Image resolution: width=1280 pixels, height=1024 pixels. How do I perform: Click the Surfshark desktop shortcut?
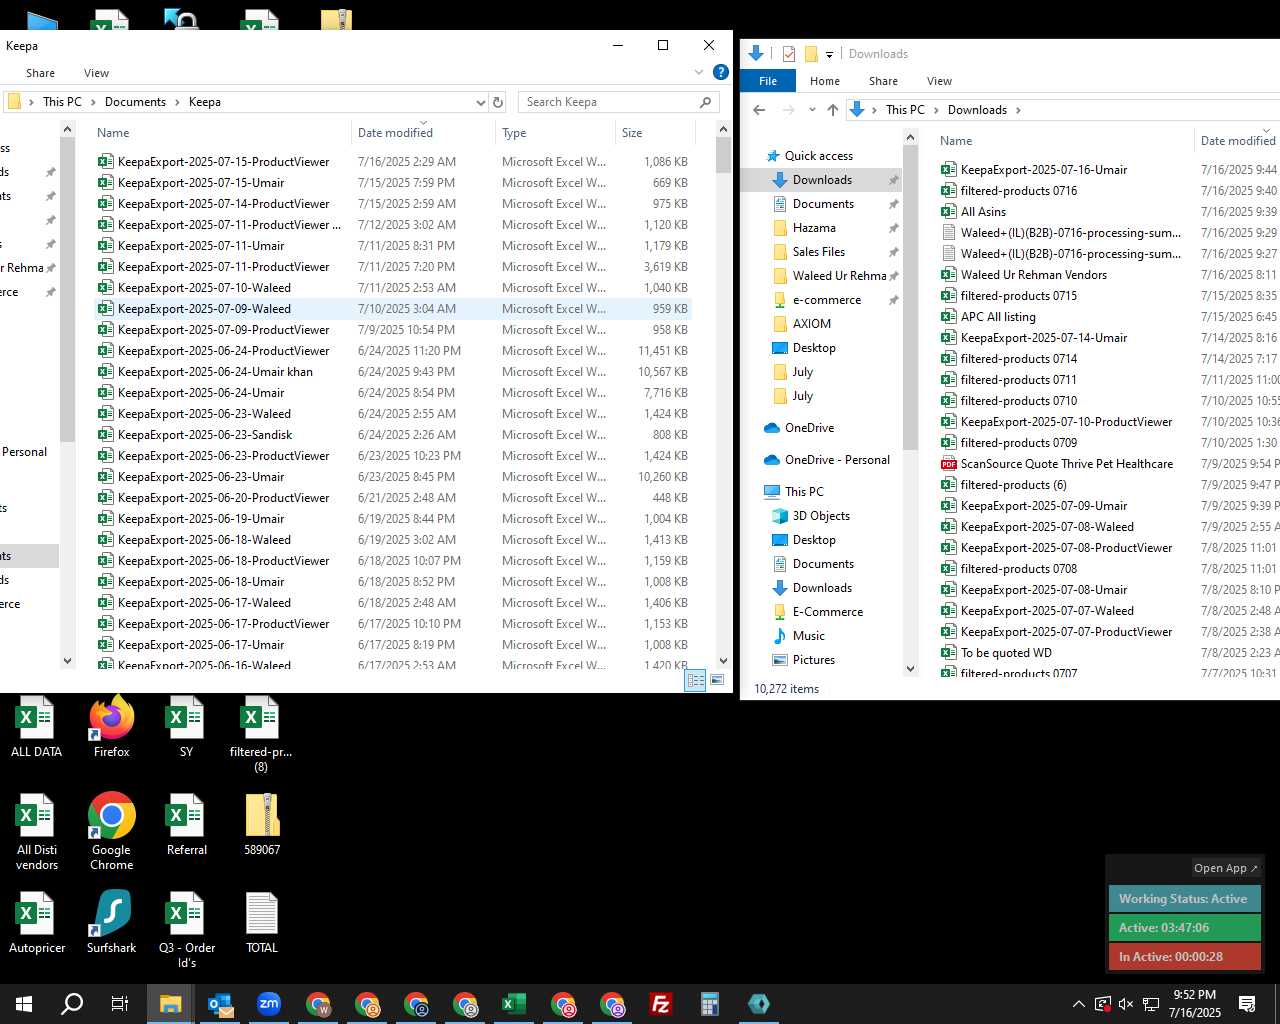pyautogui.click(x=111, y=923)
